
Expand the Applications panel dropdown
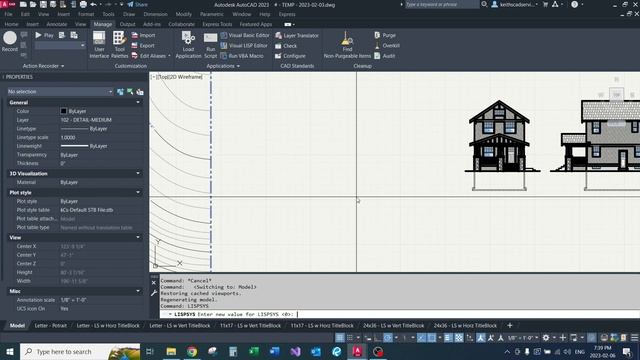223,66
